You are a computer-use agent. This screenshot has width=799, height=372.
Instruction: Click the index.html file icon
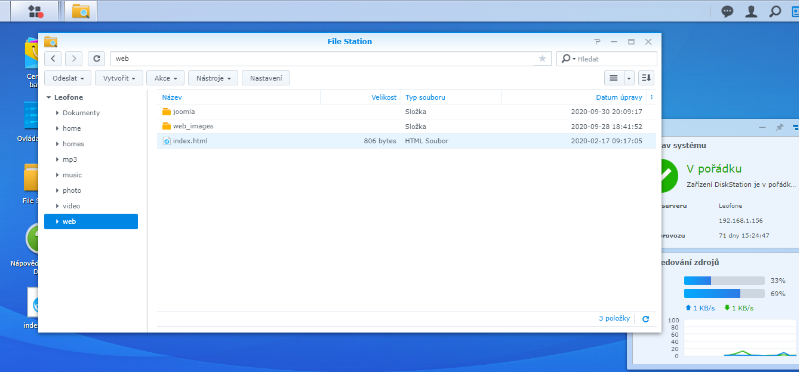[166, 141]
